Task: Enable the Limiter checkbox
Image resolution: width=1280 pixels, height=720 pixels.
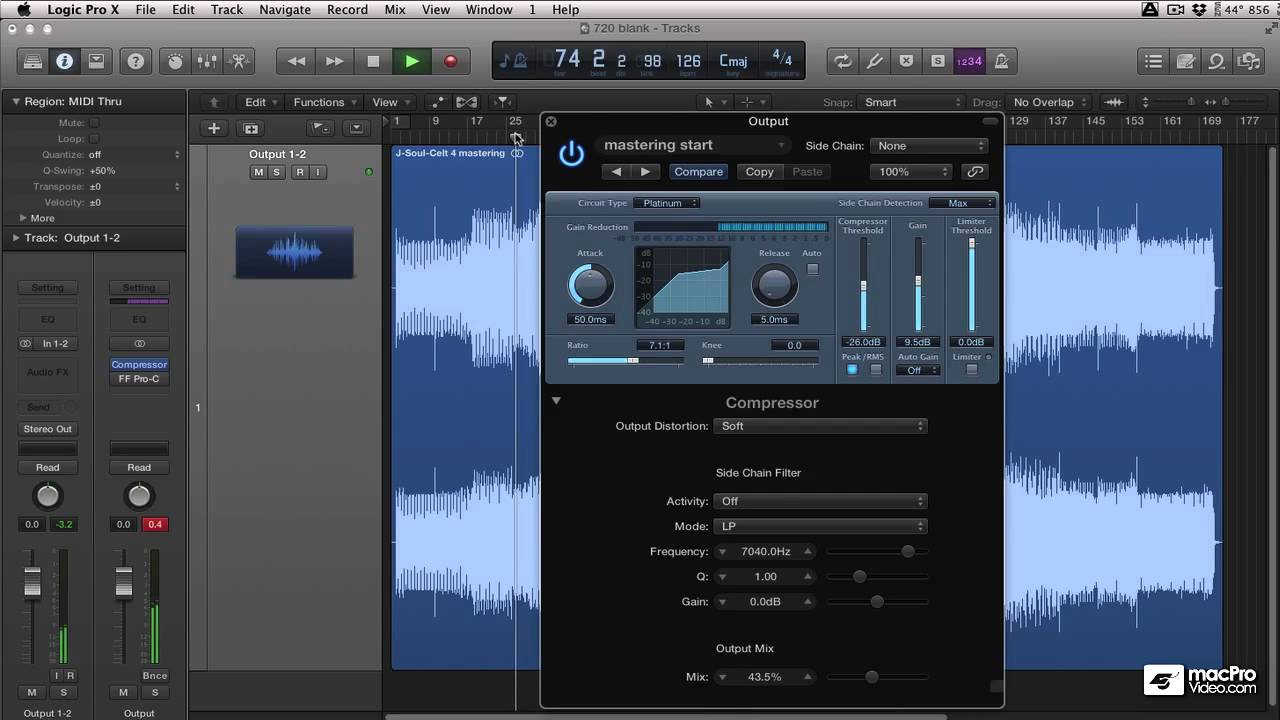Action: [x=971, y=370]
